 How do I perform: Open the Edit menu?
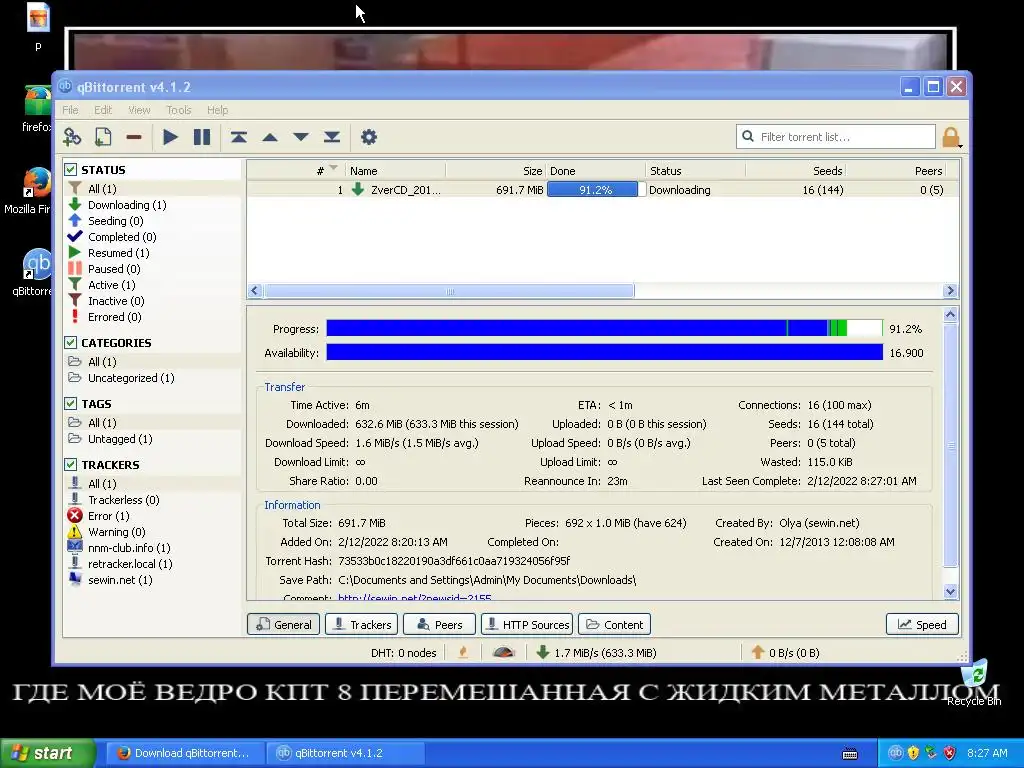pos(103,110)
